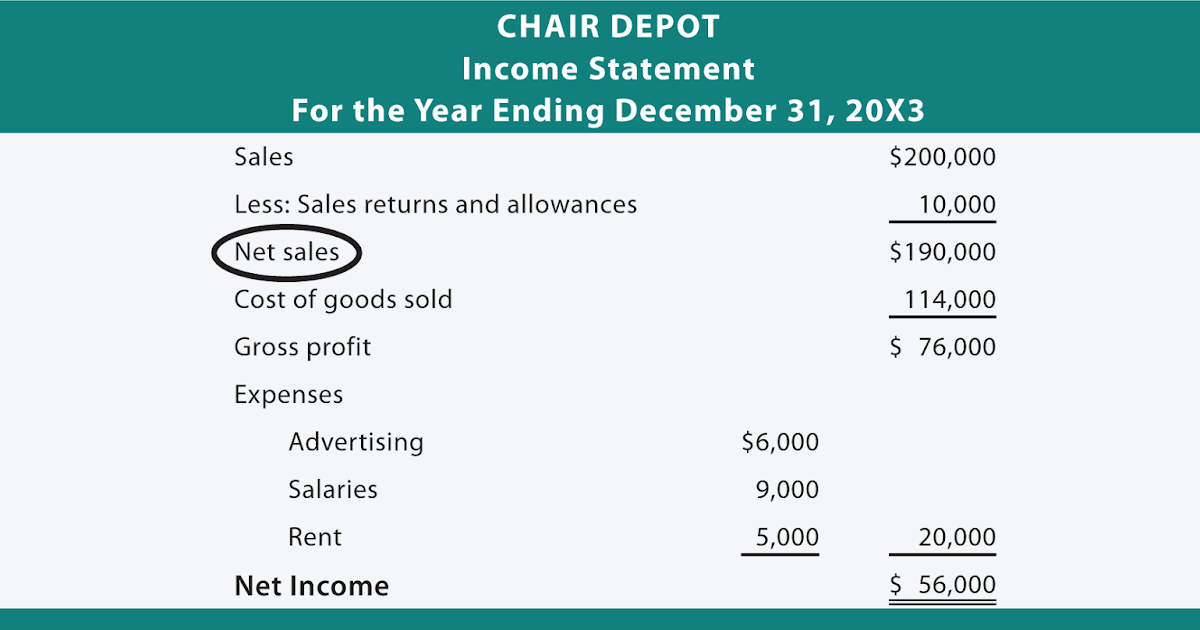
Task: Click the Gross profit label
Action: click(x=302, y=348)
